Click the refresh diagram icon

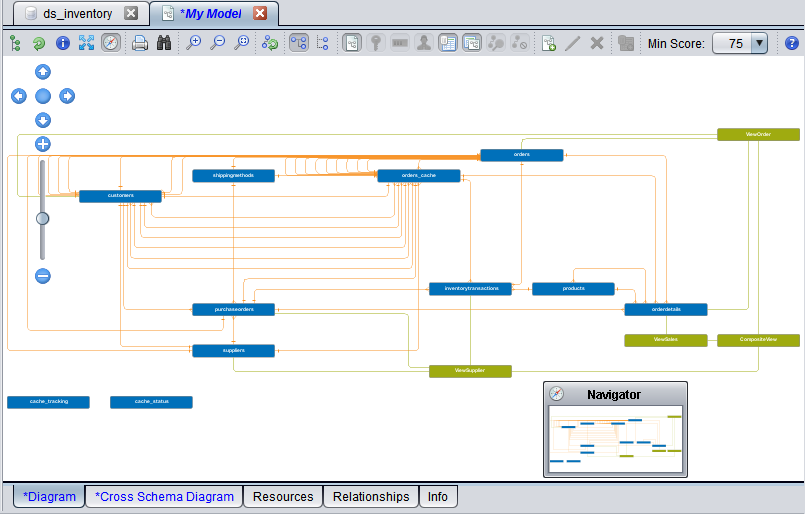click(39, 43)
